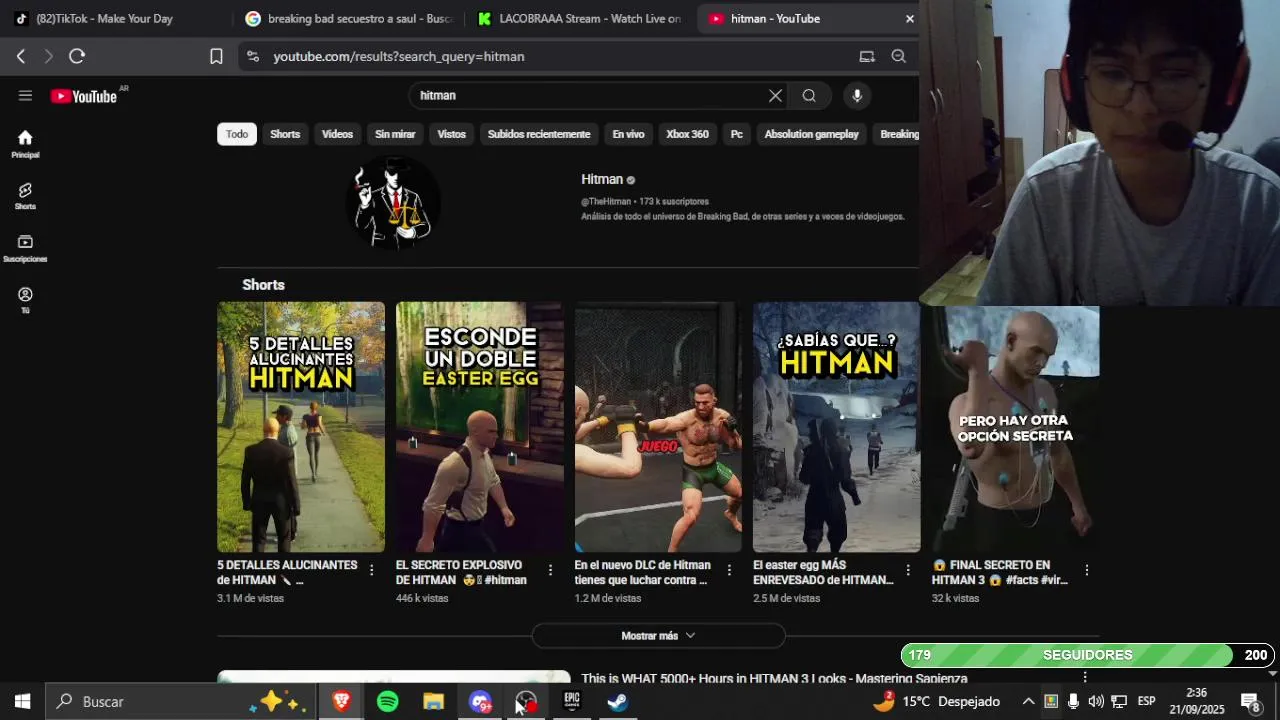Open Suscripciones in the YouTube sidebar
1280x720 pixels.
click(25, 249)
